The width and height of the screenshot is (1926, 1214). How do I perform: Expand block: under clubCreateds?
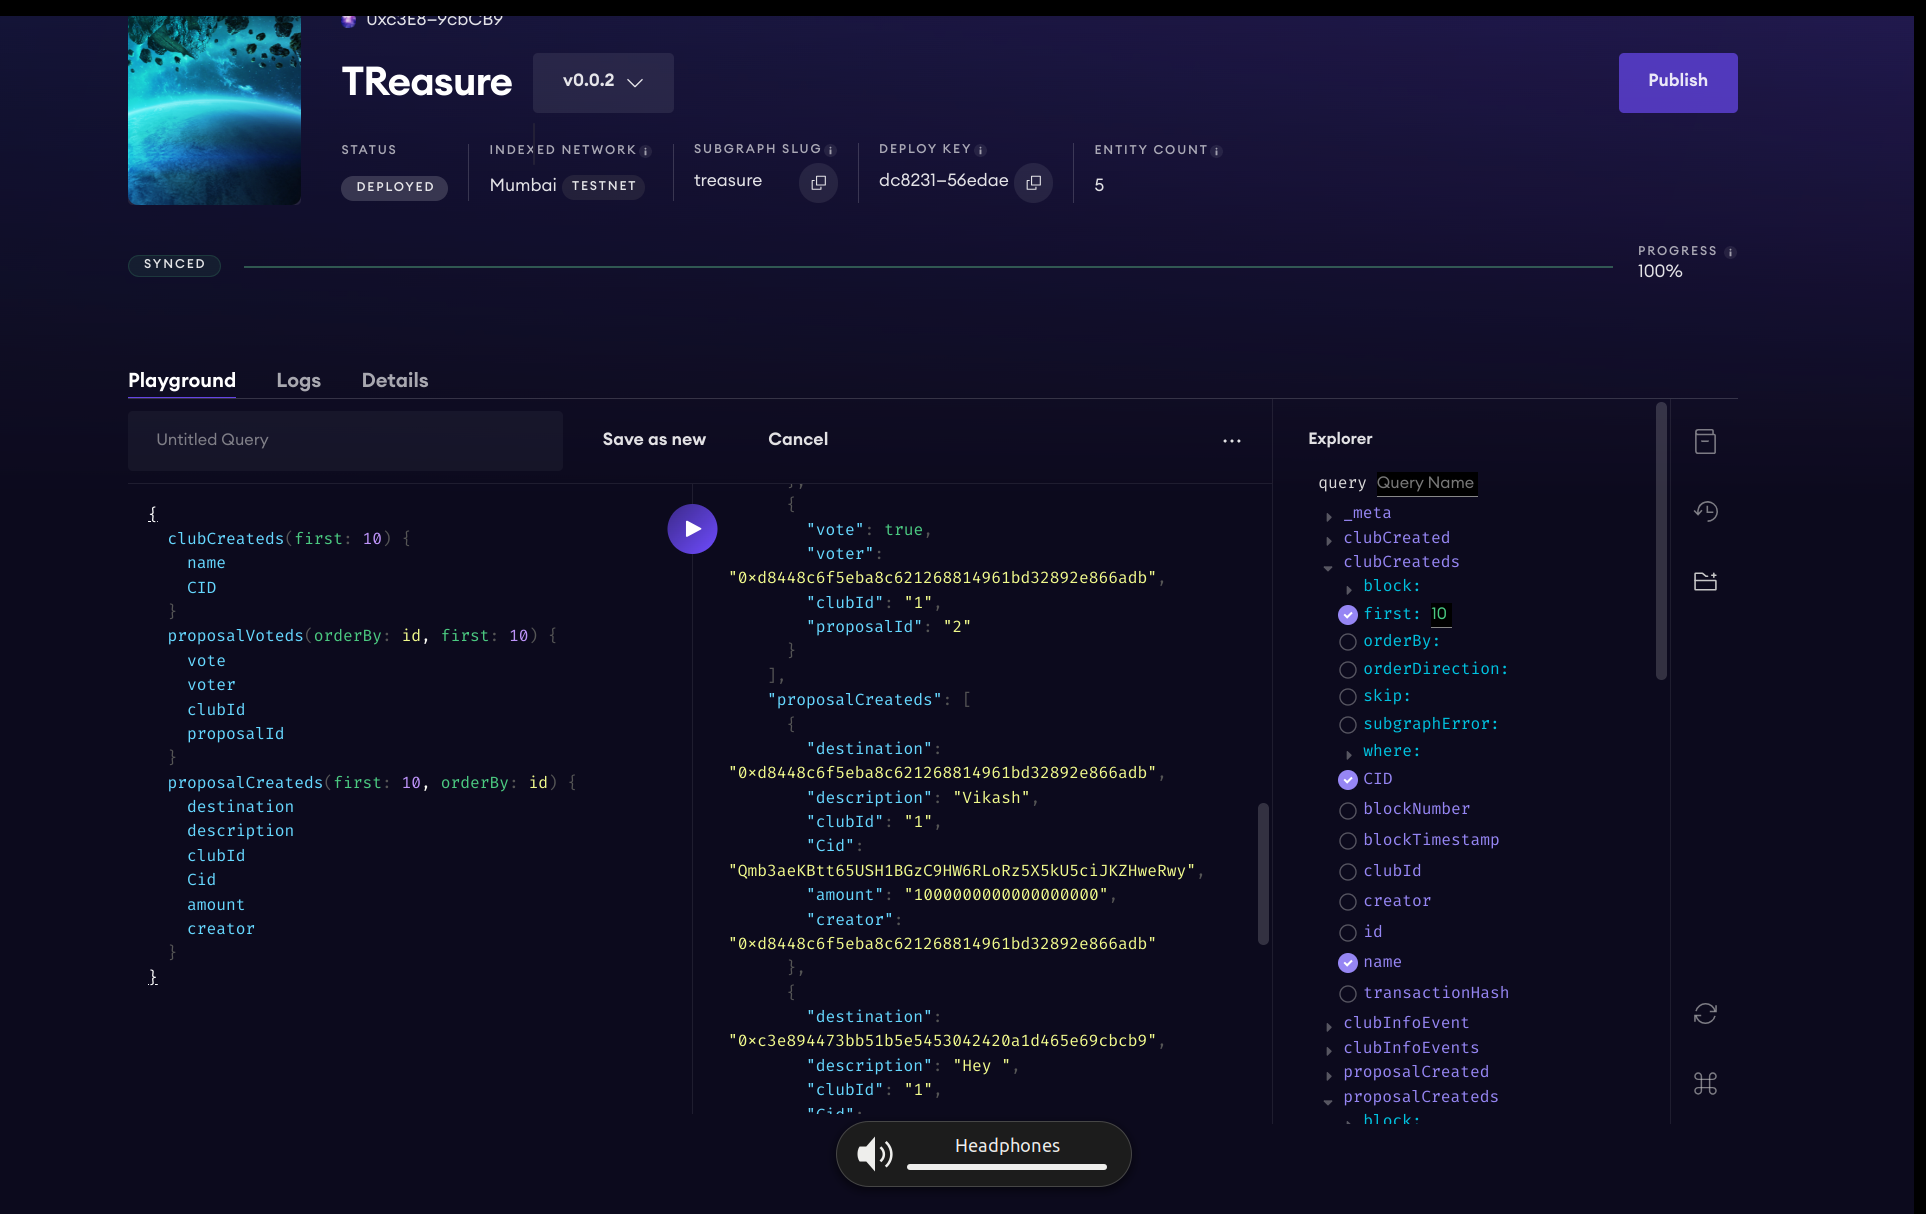(x=1349, y=589)
